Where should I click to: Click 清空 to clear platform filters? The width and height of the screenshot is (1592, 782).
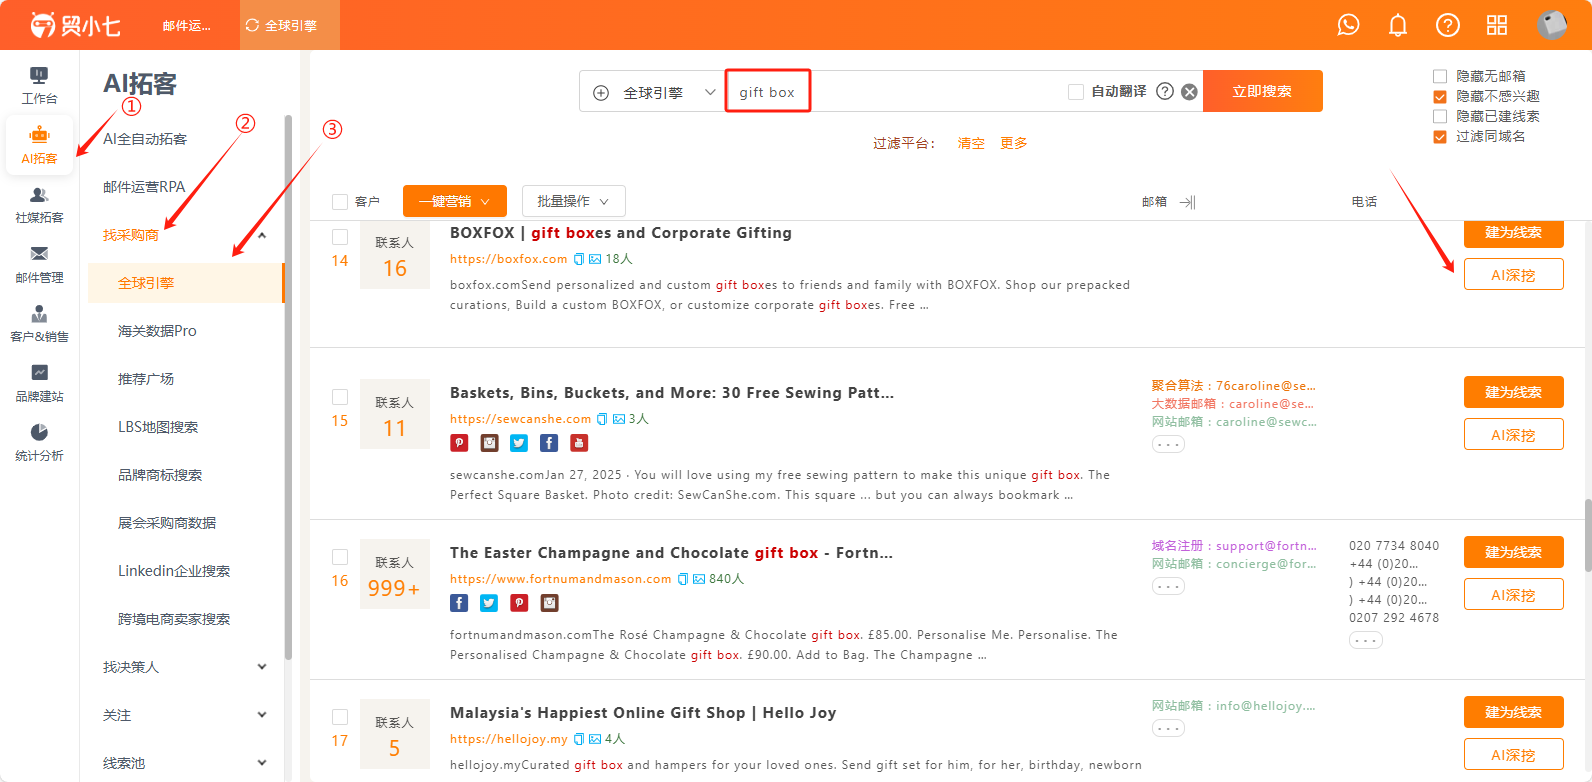click(x=971, y=143)
